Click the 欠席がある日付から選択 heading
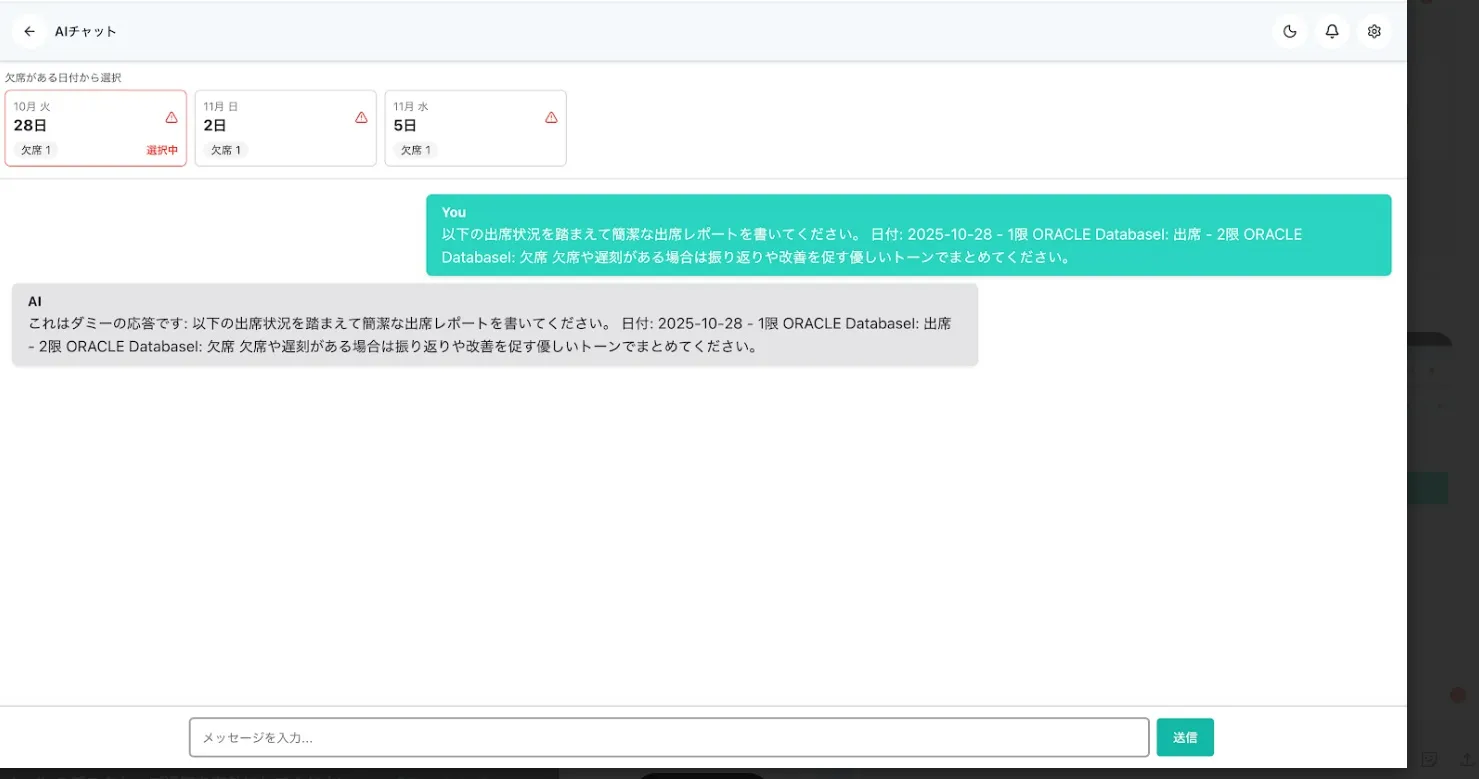 (x=64, y=77)
